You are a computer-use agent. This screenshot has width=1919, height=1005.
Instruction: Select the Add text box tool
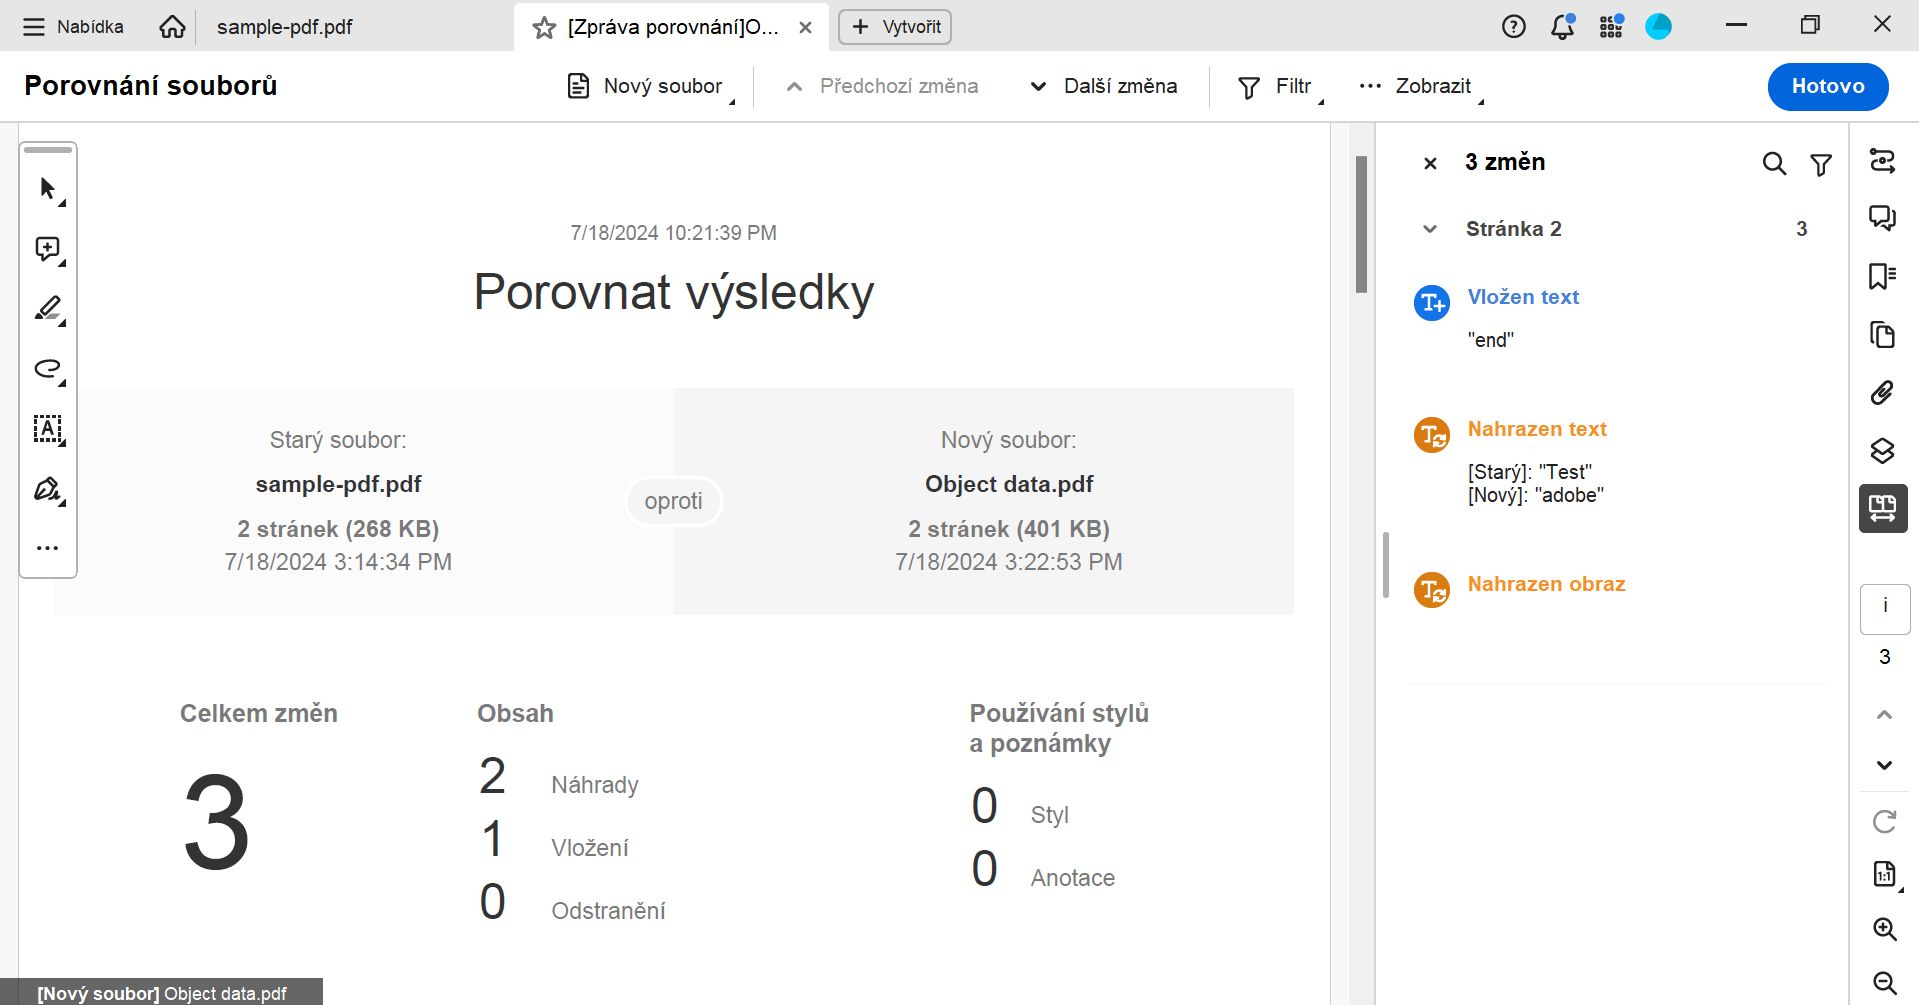point(47,430)
